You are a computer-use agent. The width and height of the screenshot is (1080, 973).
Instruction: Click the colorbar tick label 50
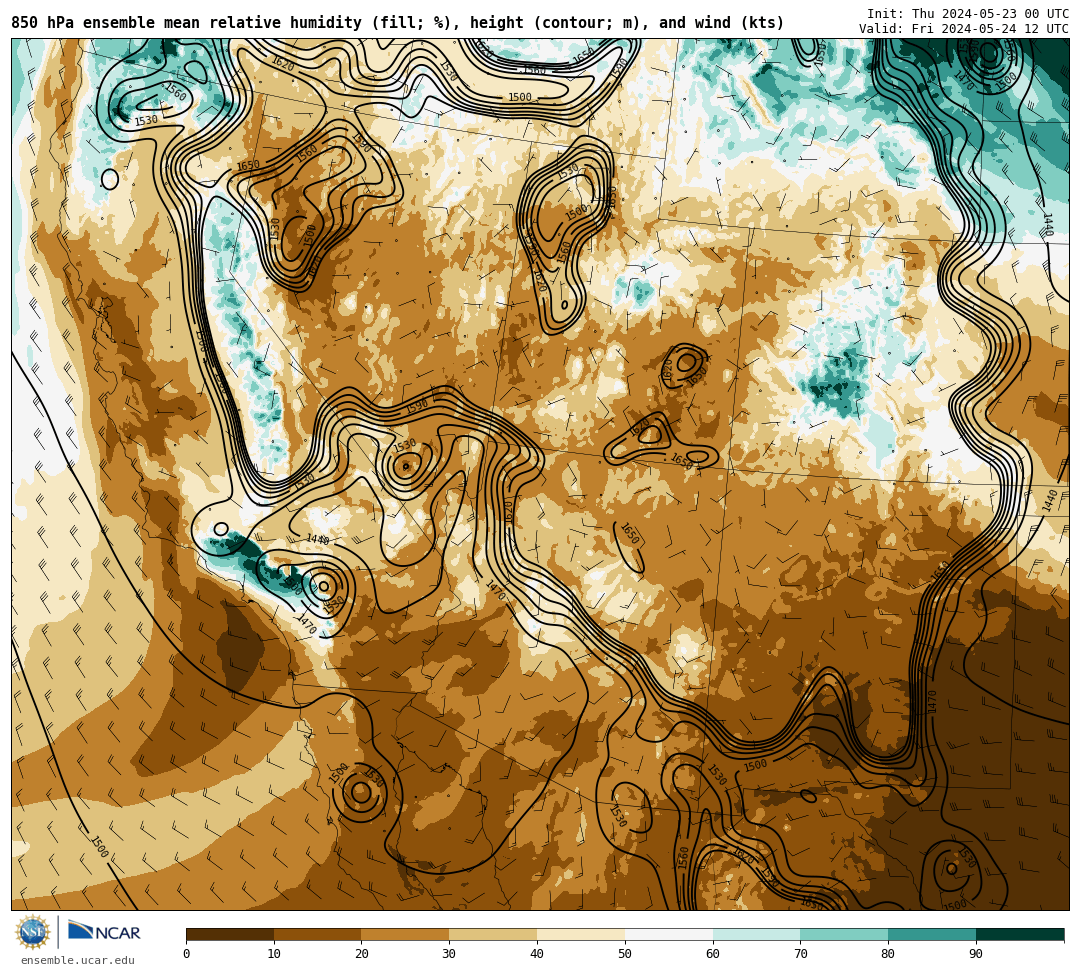[625, 954]
